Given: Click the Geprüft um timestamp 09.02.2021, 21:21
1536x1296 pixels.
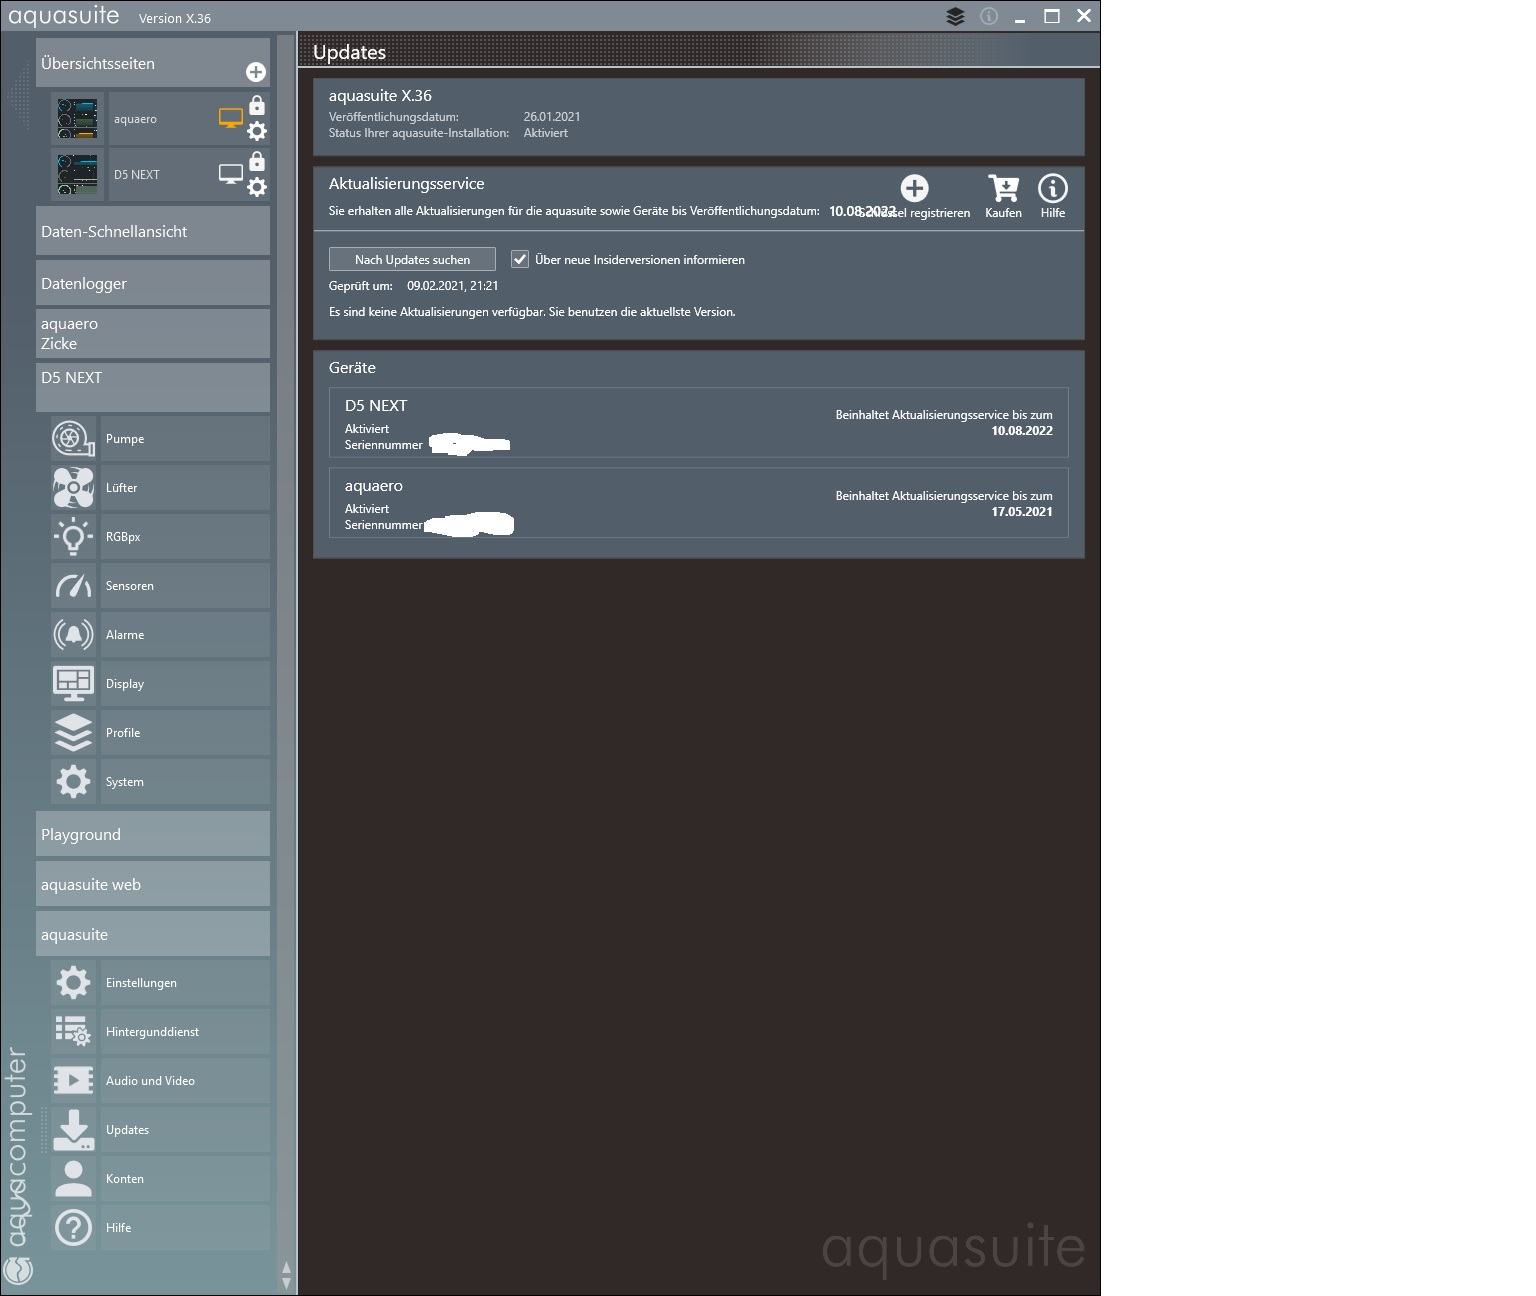Looking at the screenshot, I should pyautogui.click(x=453, y=286).
